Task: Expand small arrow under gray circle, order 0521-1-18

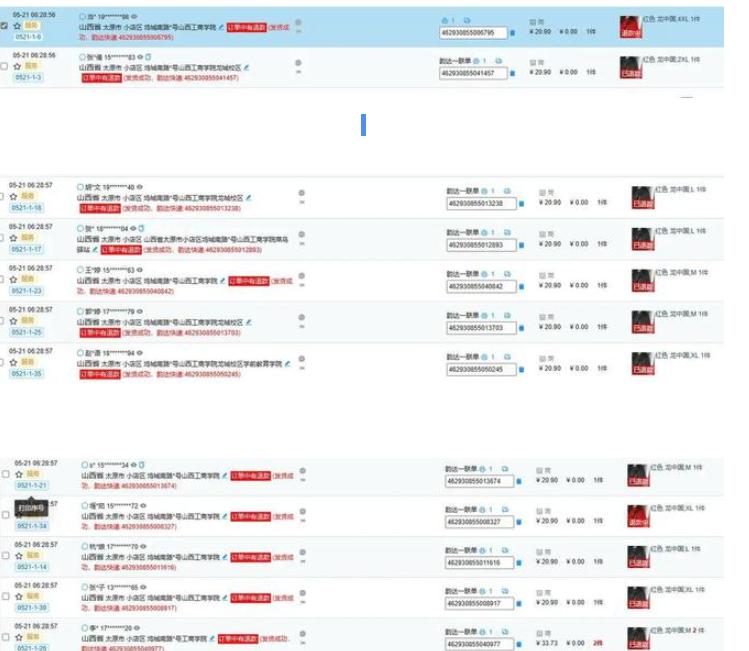Action: tap(302, 202)
